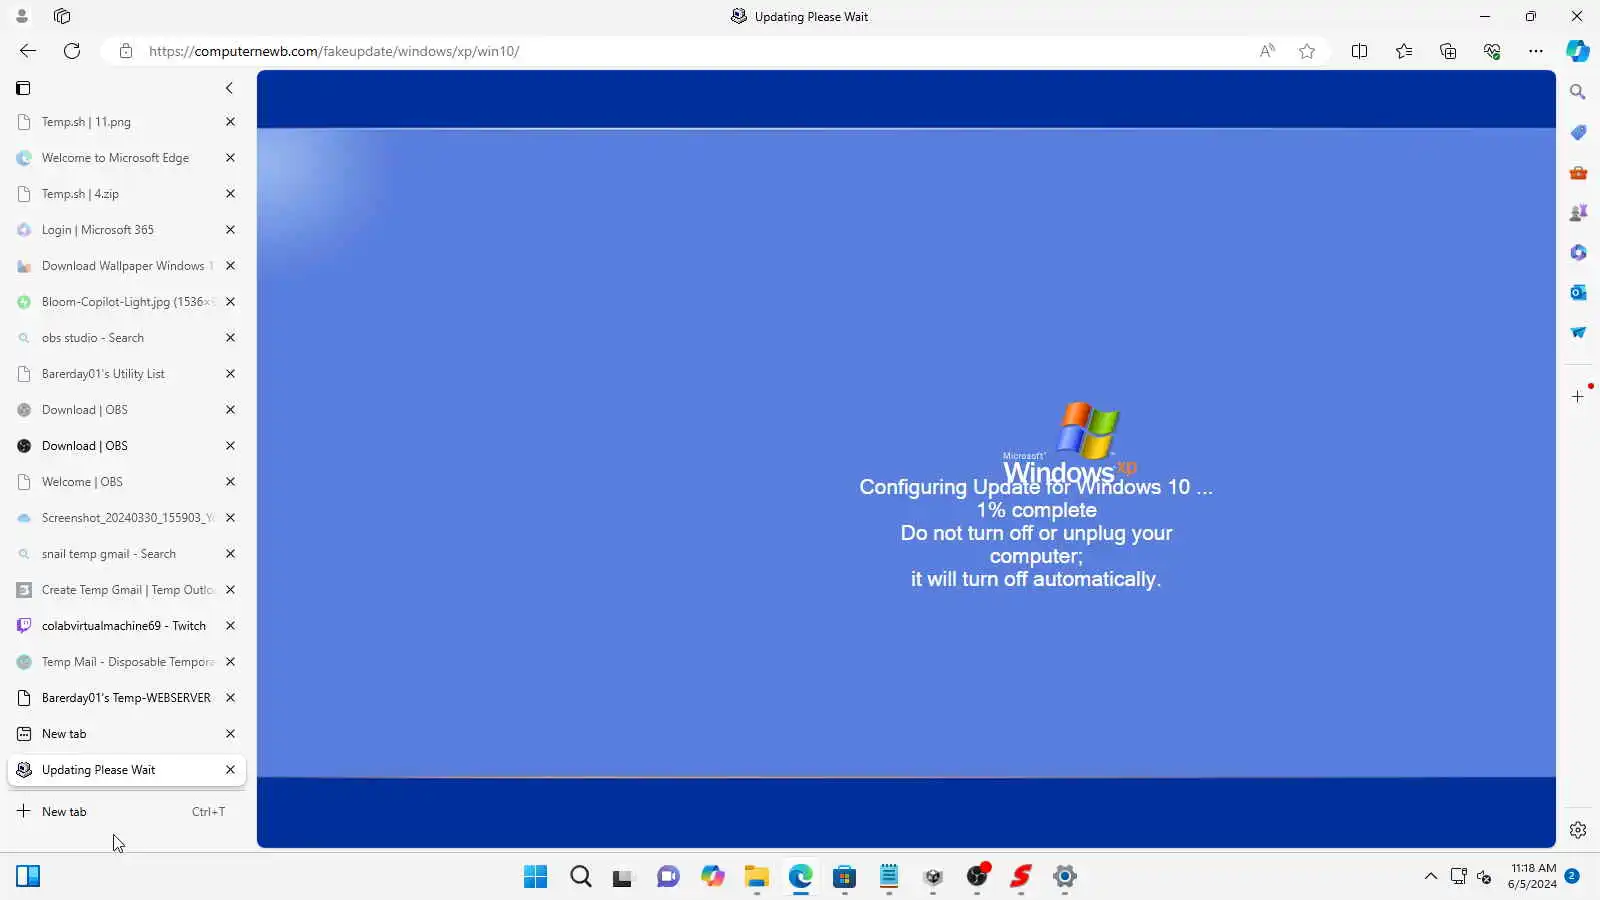Open sidebar Games icon

pos(1578,212)
